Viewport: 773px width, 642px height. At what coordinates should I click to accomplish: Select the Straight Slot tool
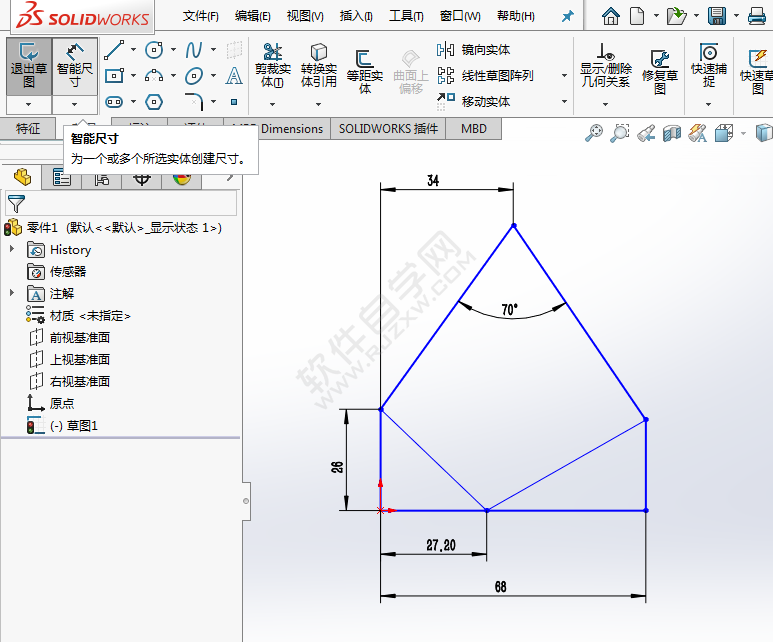pos(114,102)
